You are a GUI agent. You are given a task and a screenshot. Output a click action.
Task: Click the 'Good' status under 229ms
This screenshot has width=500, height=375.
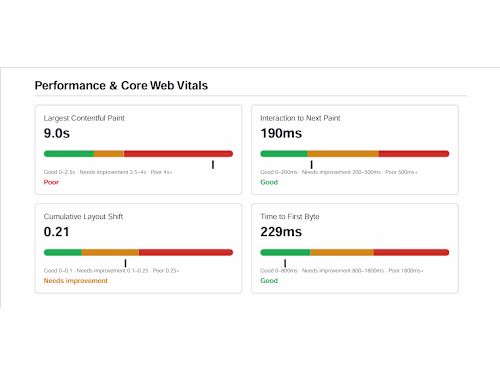[269, 281]
